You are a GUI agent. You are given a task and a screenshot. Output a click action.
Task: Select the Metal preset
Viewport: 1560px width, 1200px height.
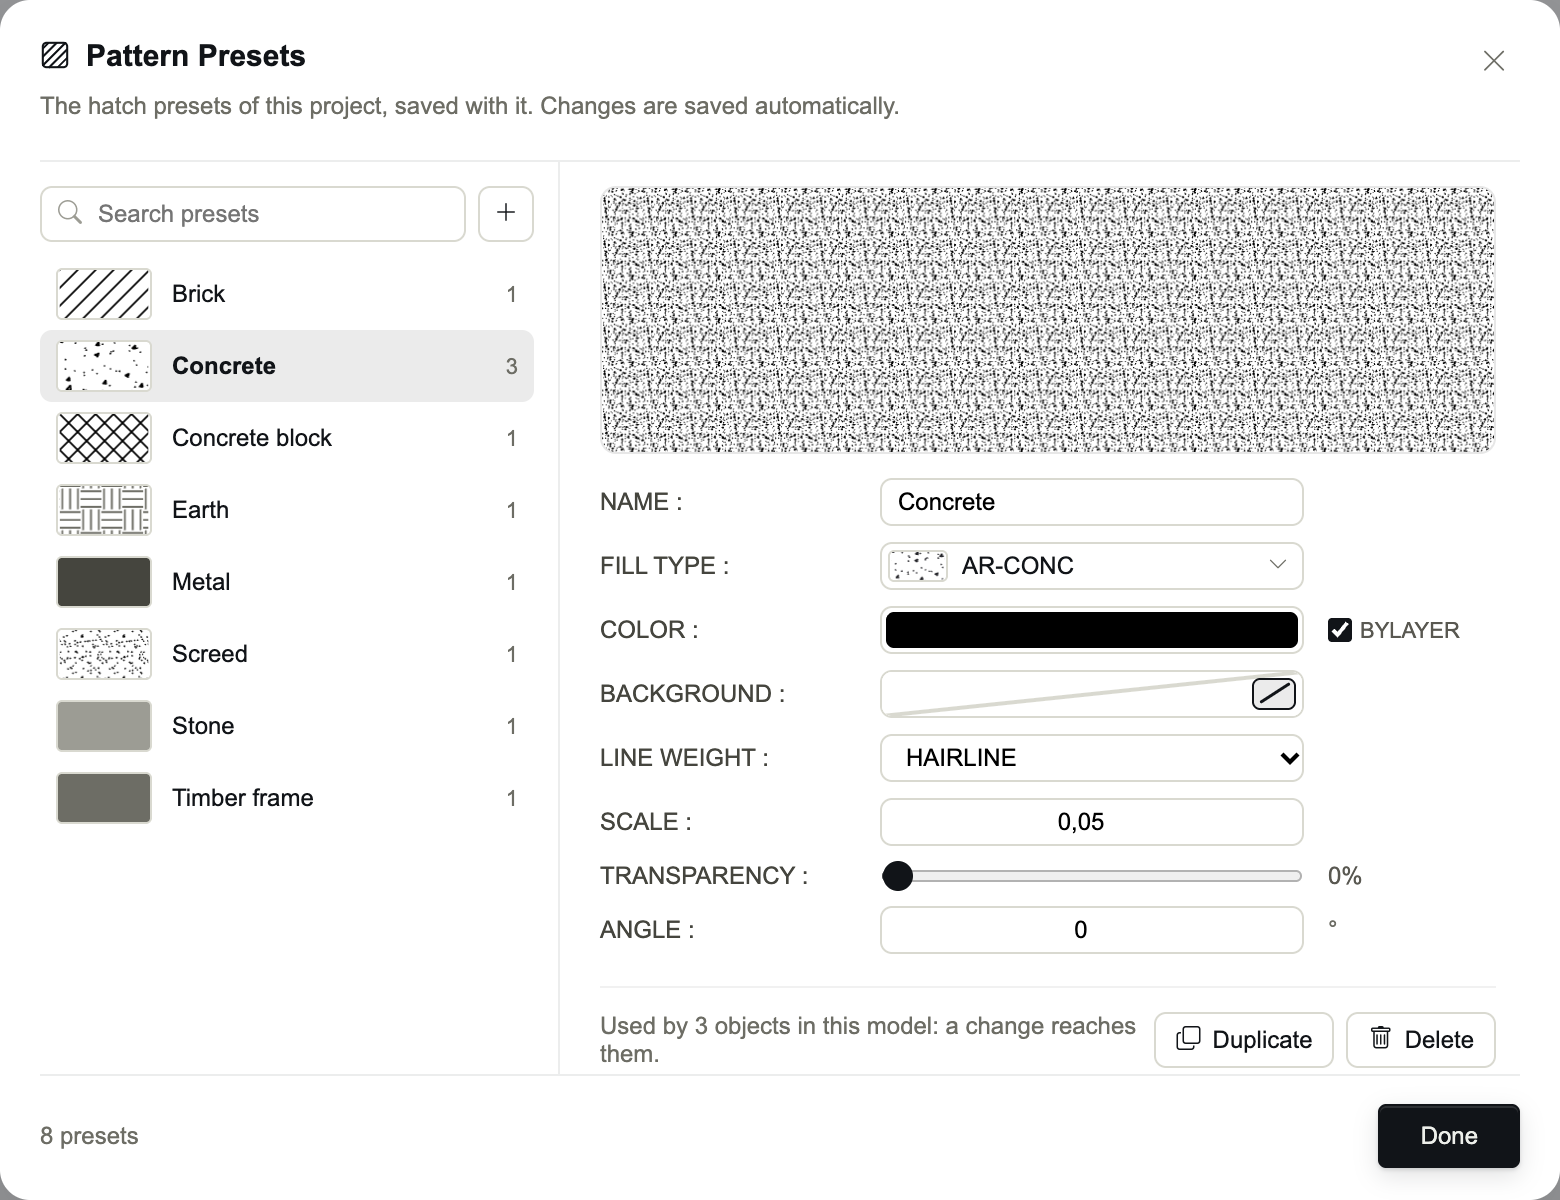(x=287, y=582)
